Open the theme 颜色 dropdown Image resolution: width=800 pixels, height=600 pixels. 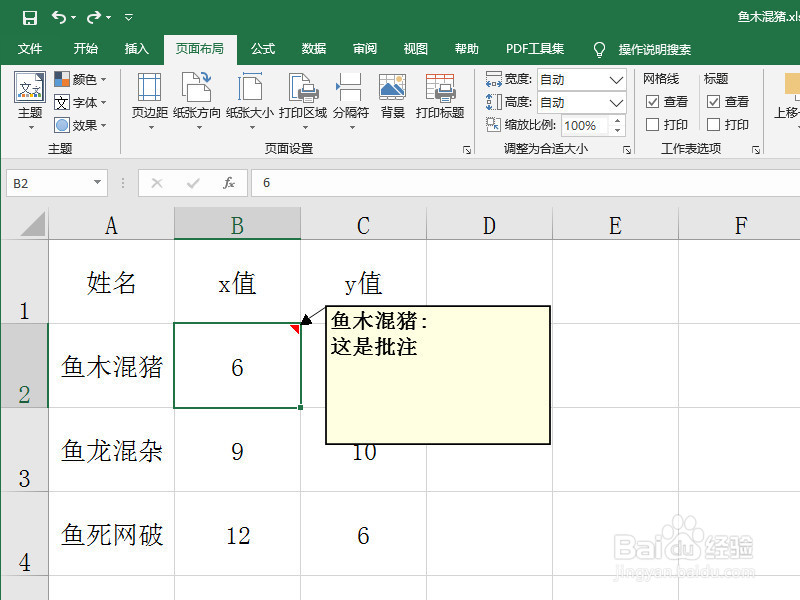click(81, 79)
